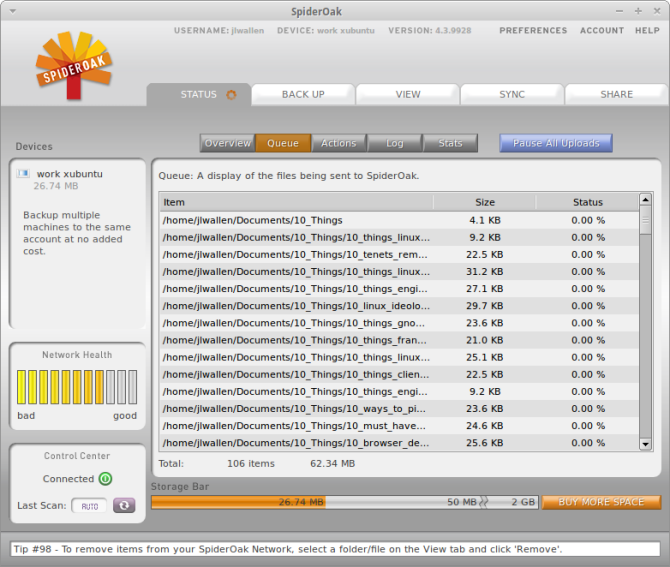Screen dimensions: 670x567
Task: Select the 10_things_fran... queue row
Action: [x=399, y=340]
